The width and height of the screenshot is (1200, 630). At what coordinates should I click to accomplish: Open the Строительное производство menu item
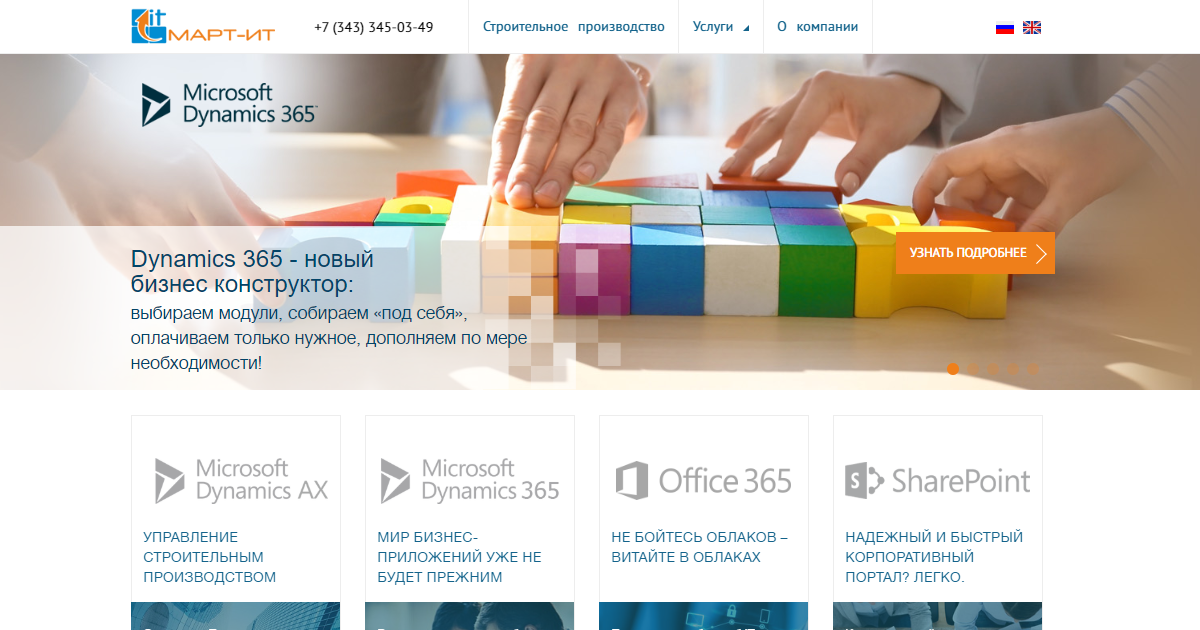point(573,27)
